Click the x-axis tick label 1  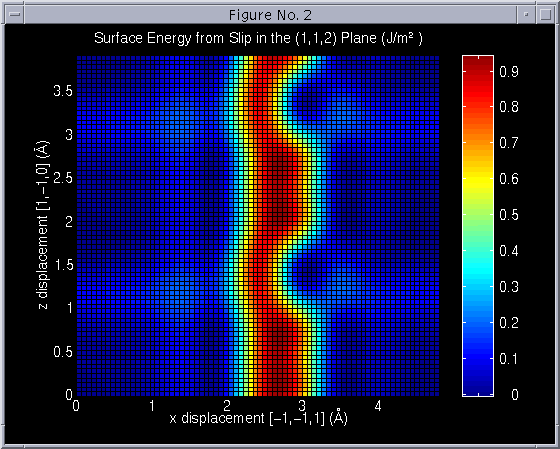tap(152, 406)
